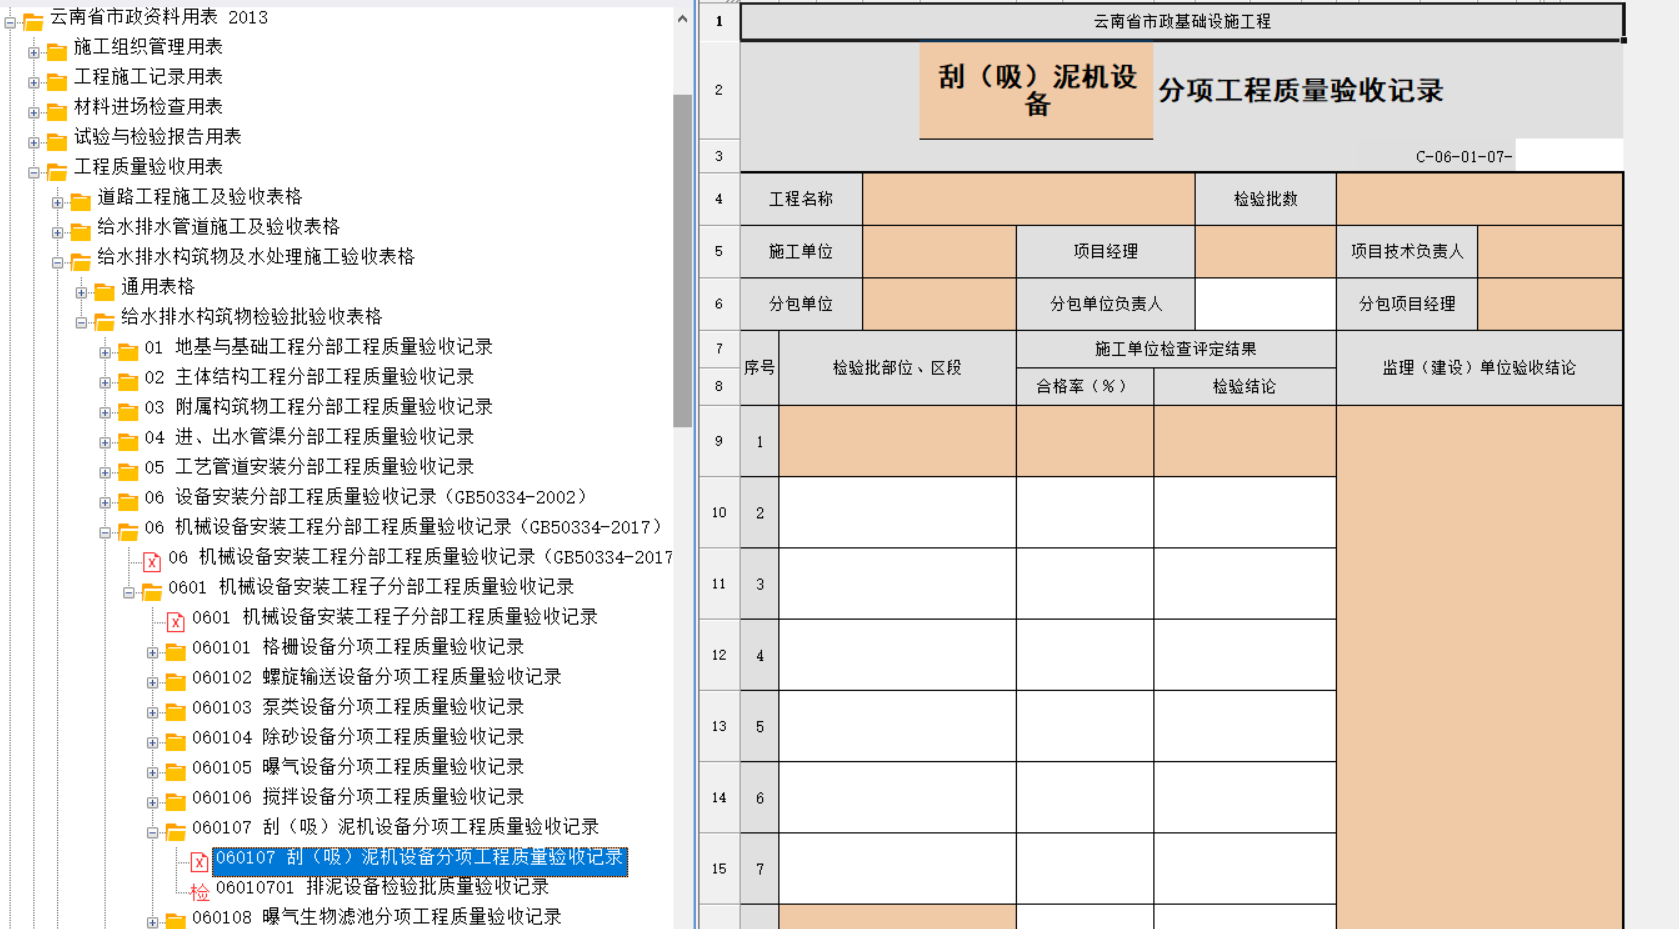This screenshot has width=1679, height=929.
Task: Click folder icon of 施工组织管理用表
Action: pos(57,51)
